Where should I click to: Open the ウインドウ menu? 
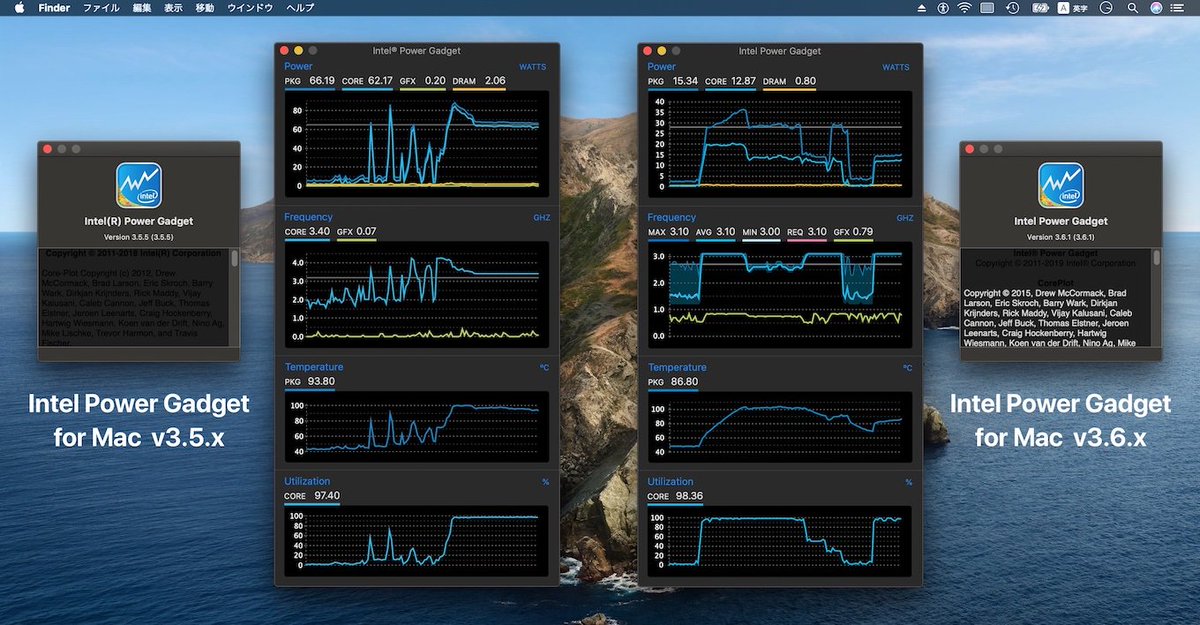[x=250, y=8]
